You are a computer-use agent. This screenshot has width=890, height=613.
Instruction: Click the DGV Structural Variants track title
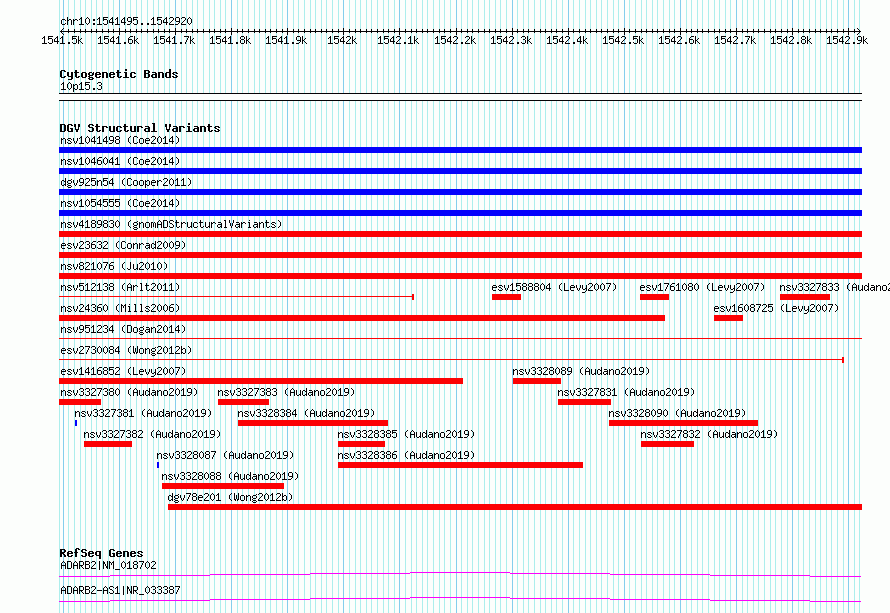click(x=140, y=128)
